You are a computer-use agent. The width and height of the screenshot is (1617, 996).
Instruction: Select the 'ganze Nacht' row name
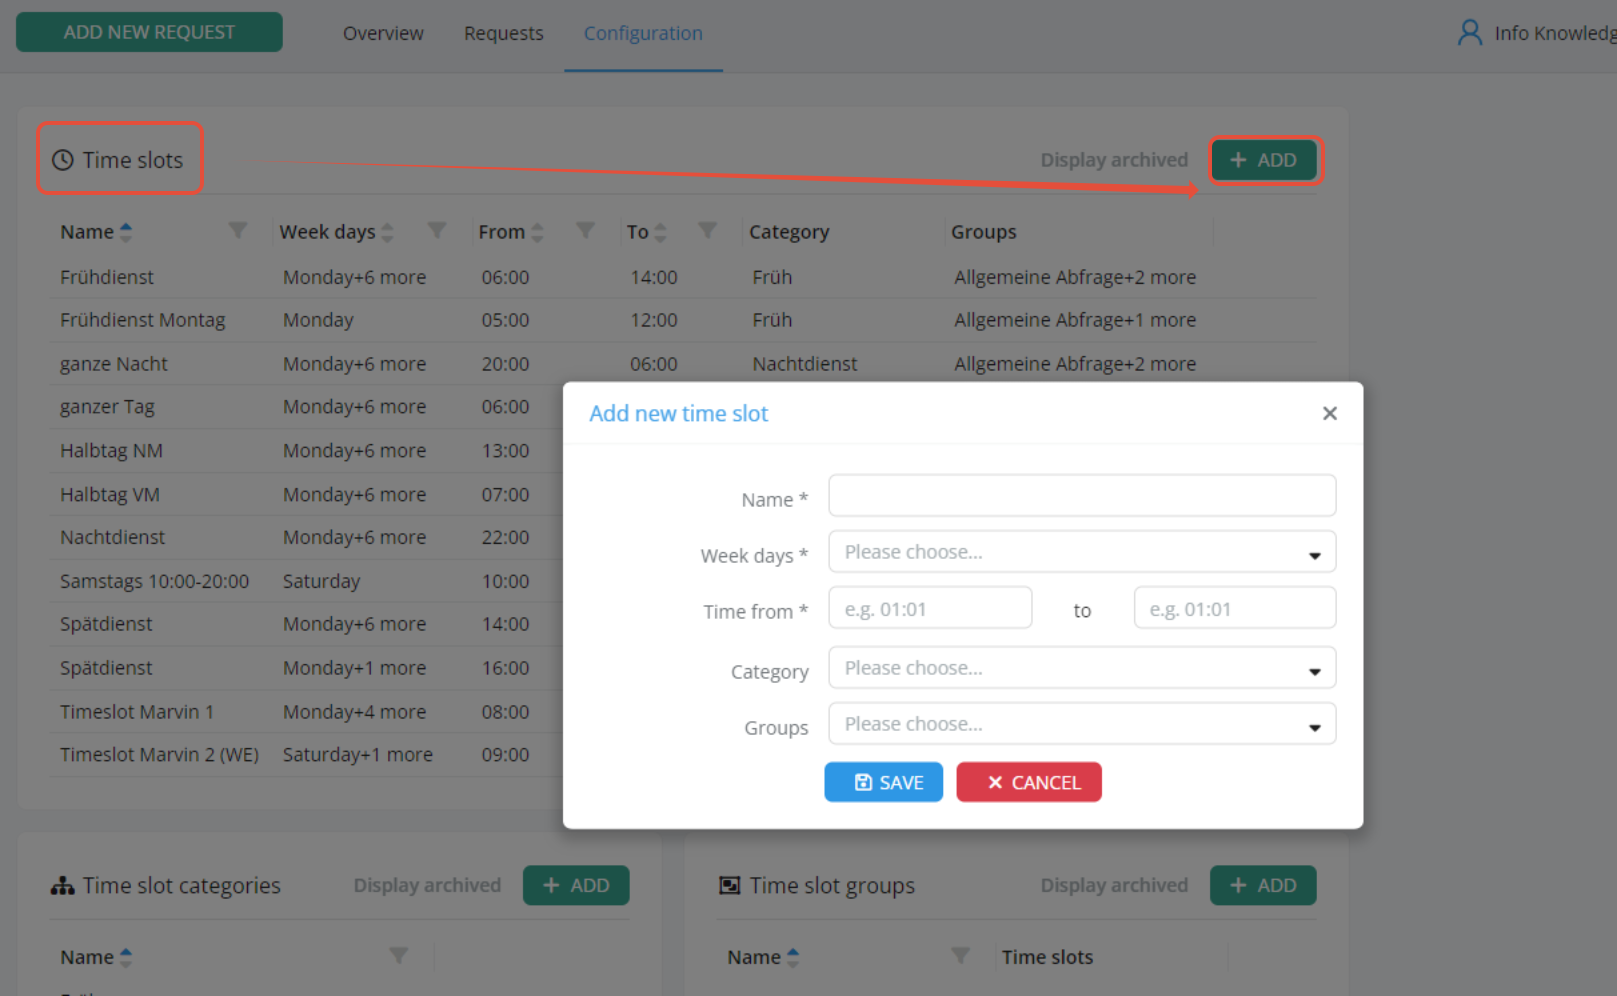click(x=114, y=364)
